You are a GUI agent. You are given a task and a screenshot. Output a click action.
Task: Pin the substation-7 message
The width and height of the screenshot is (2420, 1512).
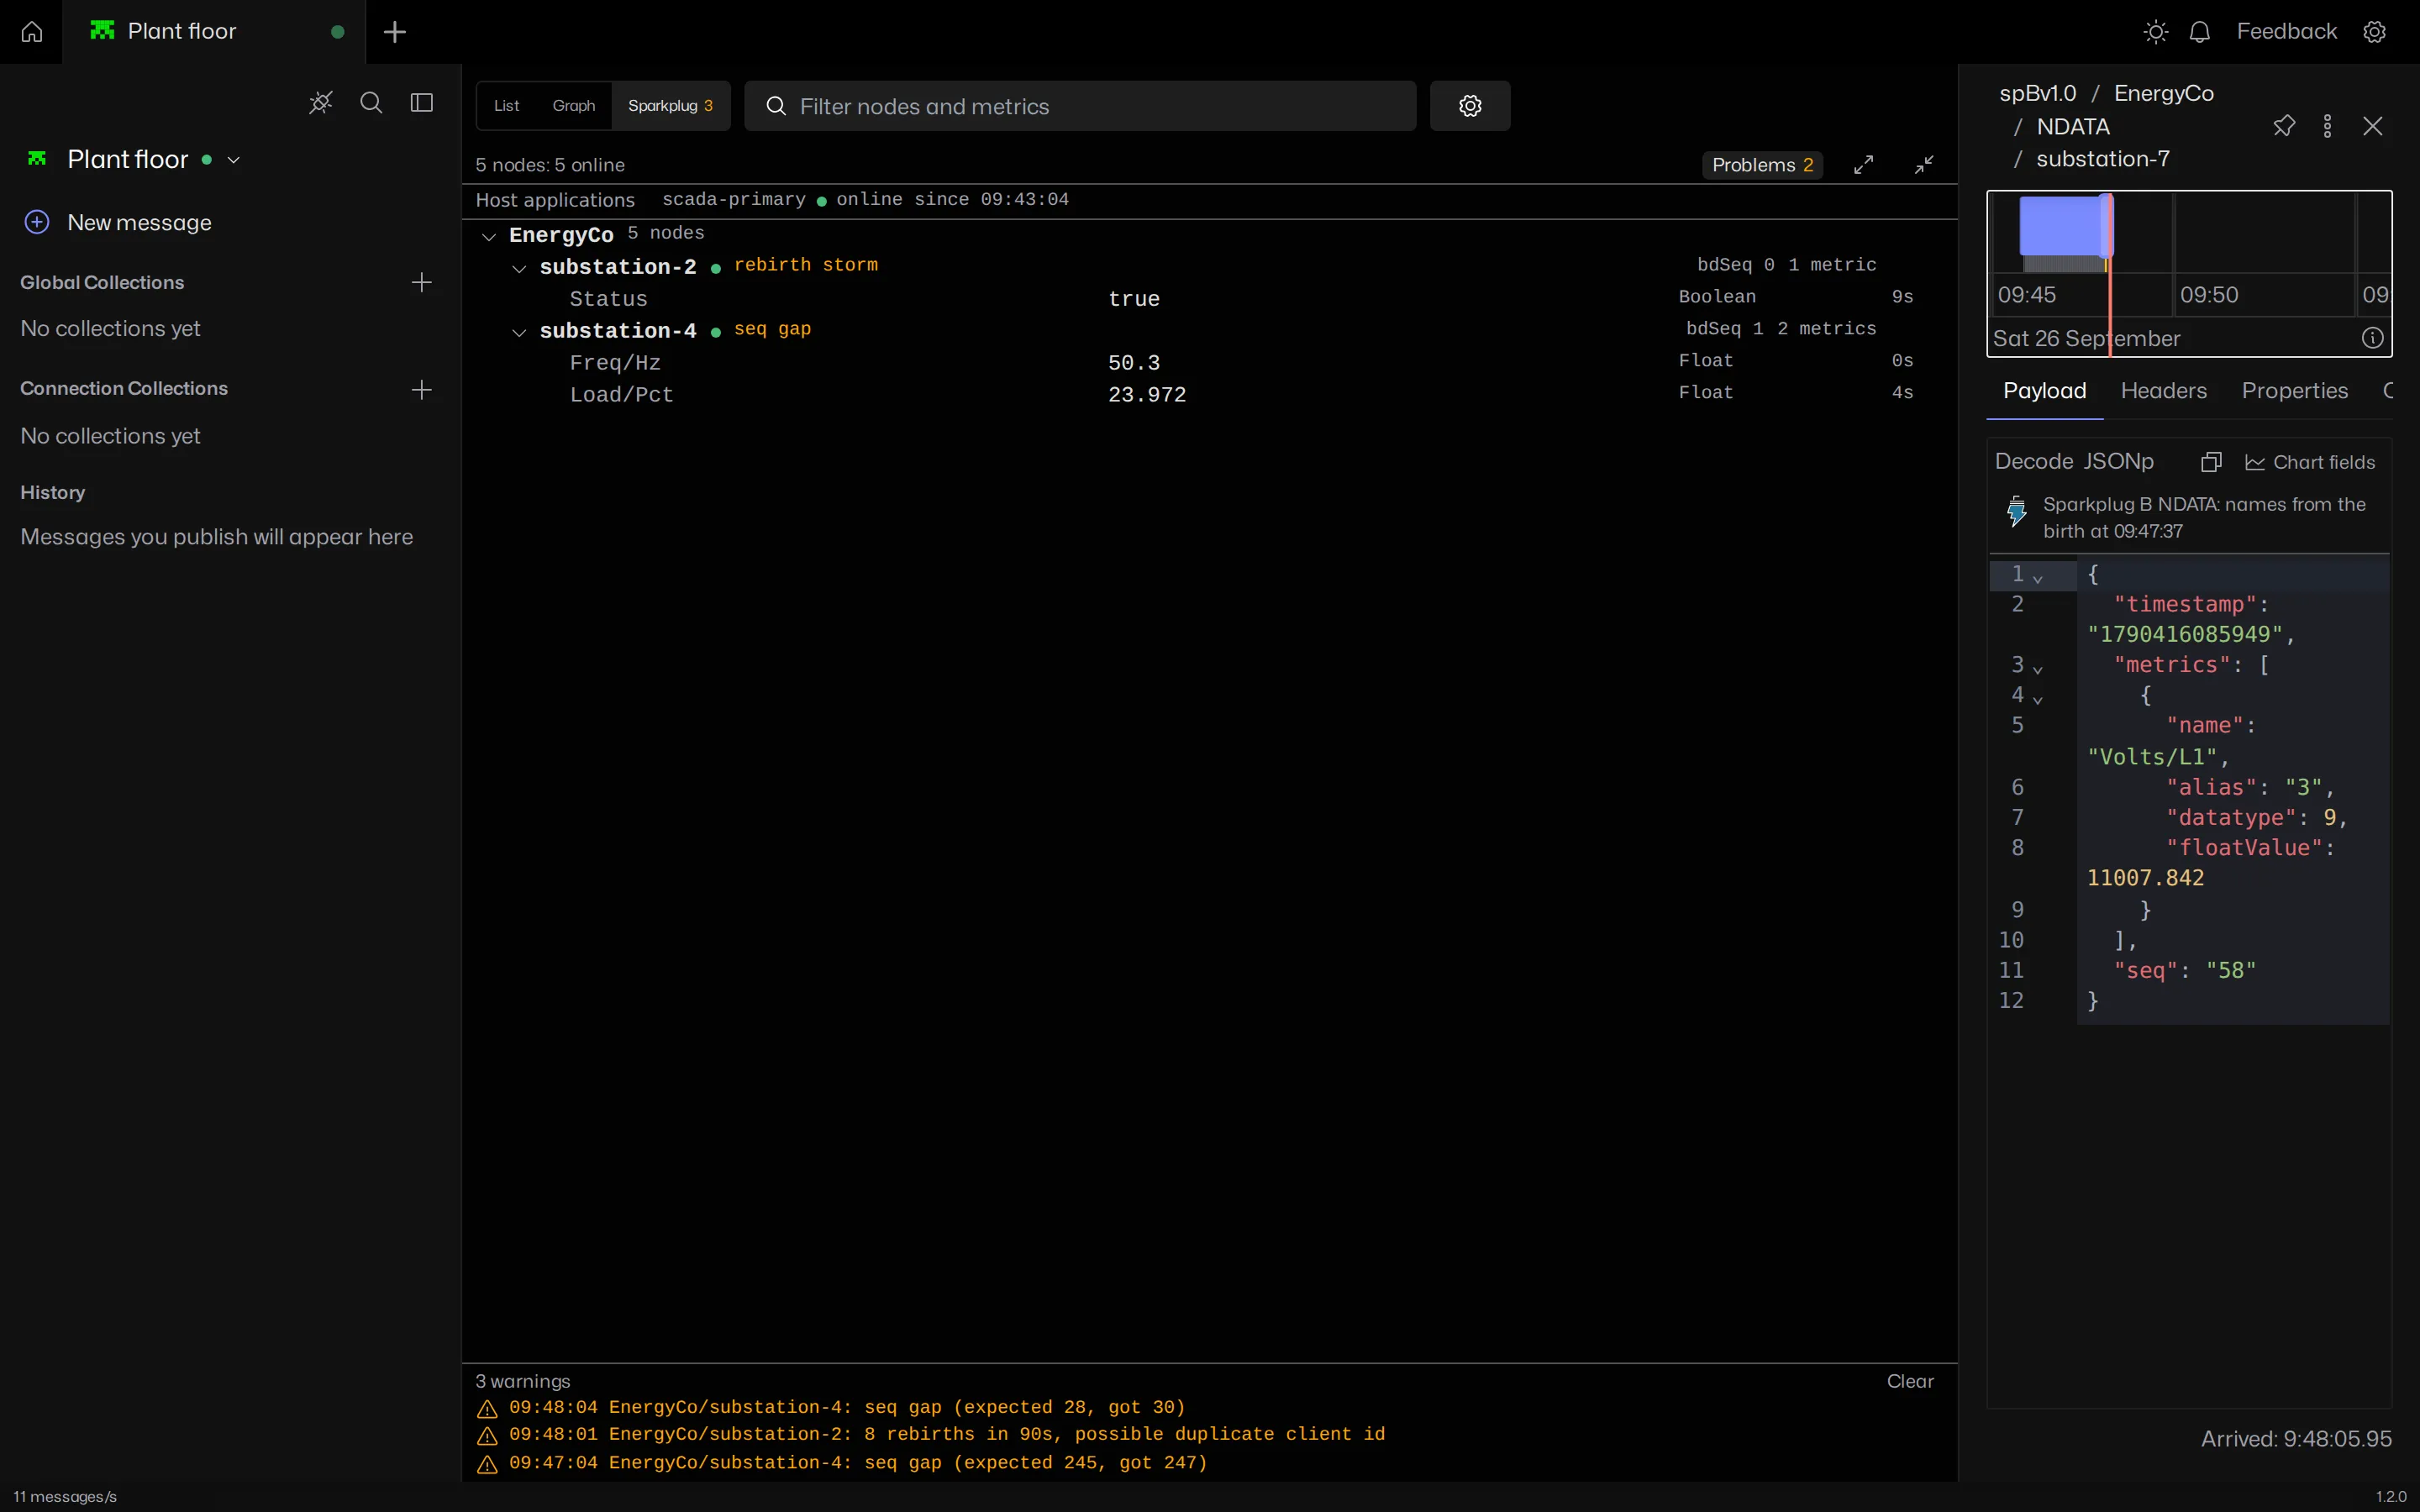pos(2284,126)
